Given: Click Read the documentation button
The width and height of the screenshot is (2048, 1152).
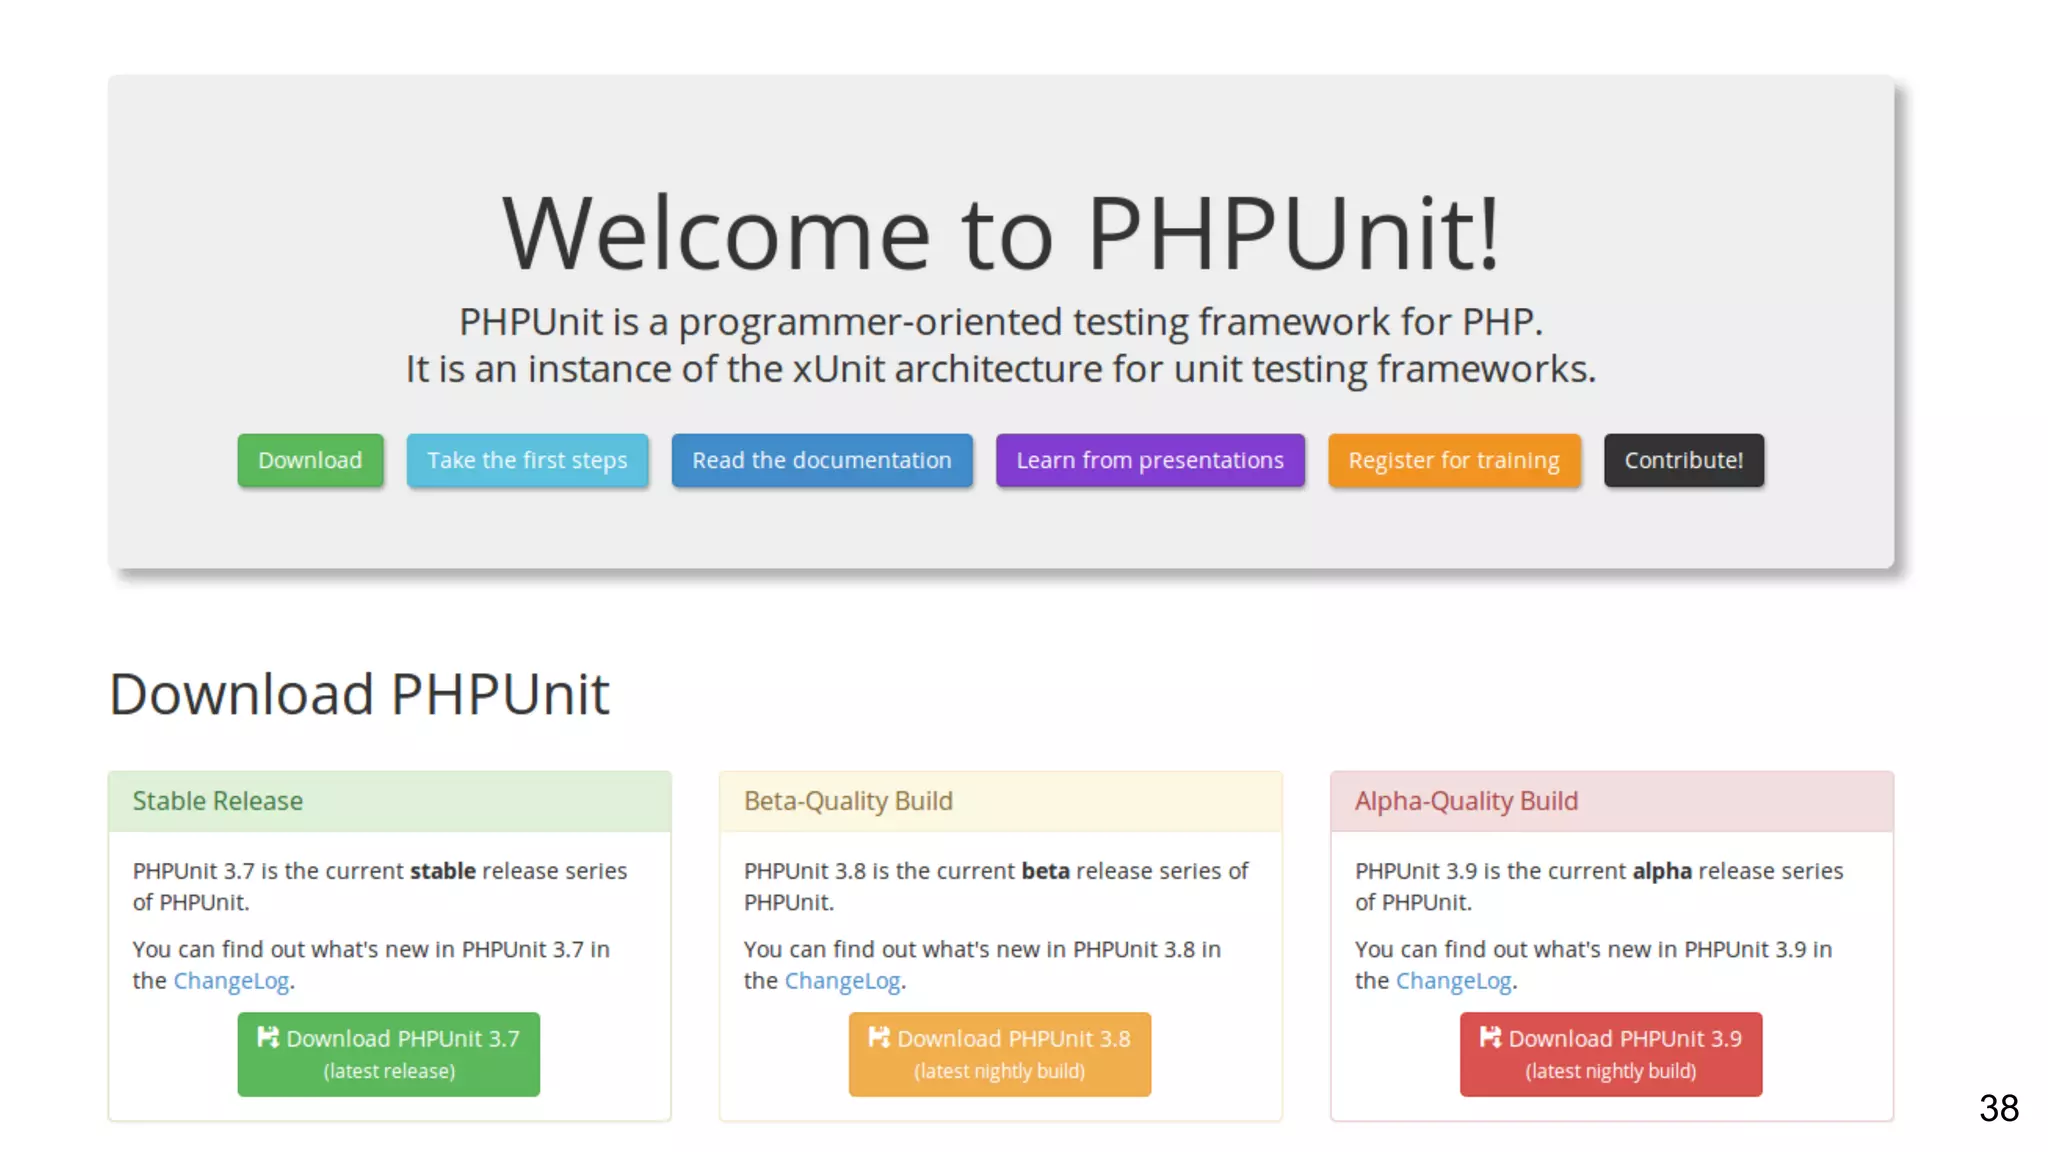Looking at the screenshot, I should (x=821, y=460).
